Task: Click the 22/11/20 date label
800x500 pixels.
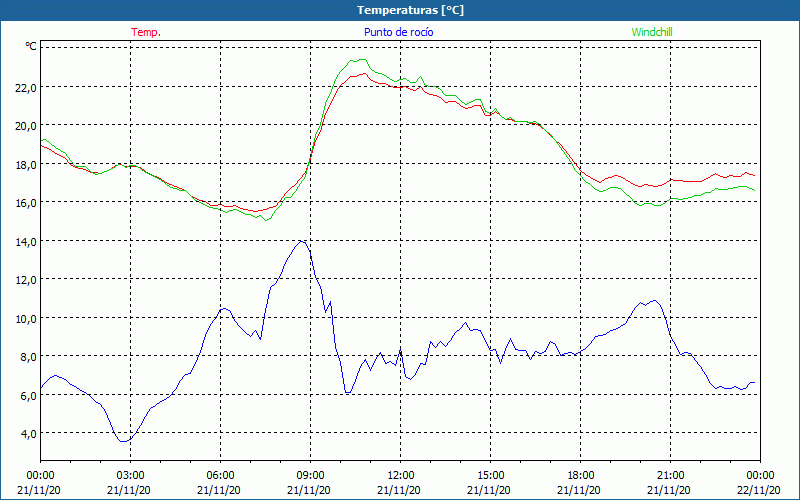Action: click(x=760, y=490)
